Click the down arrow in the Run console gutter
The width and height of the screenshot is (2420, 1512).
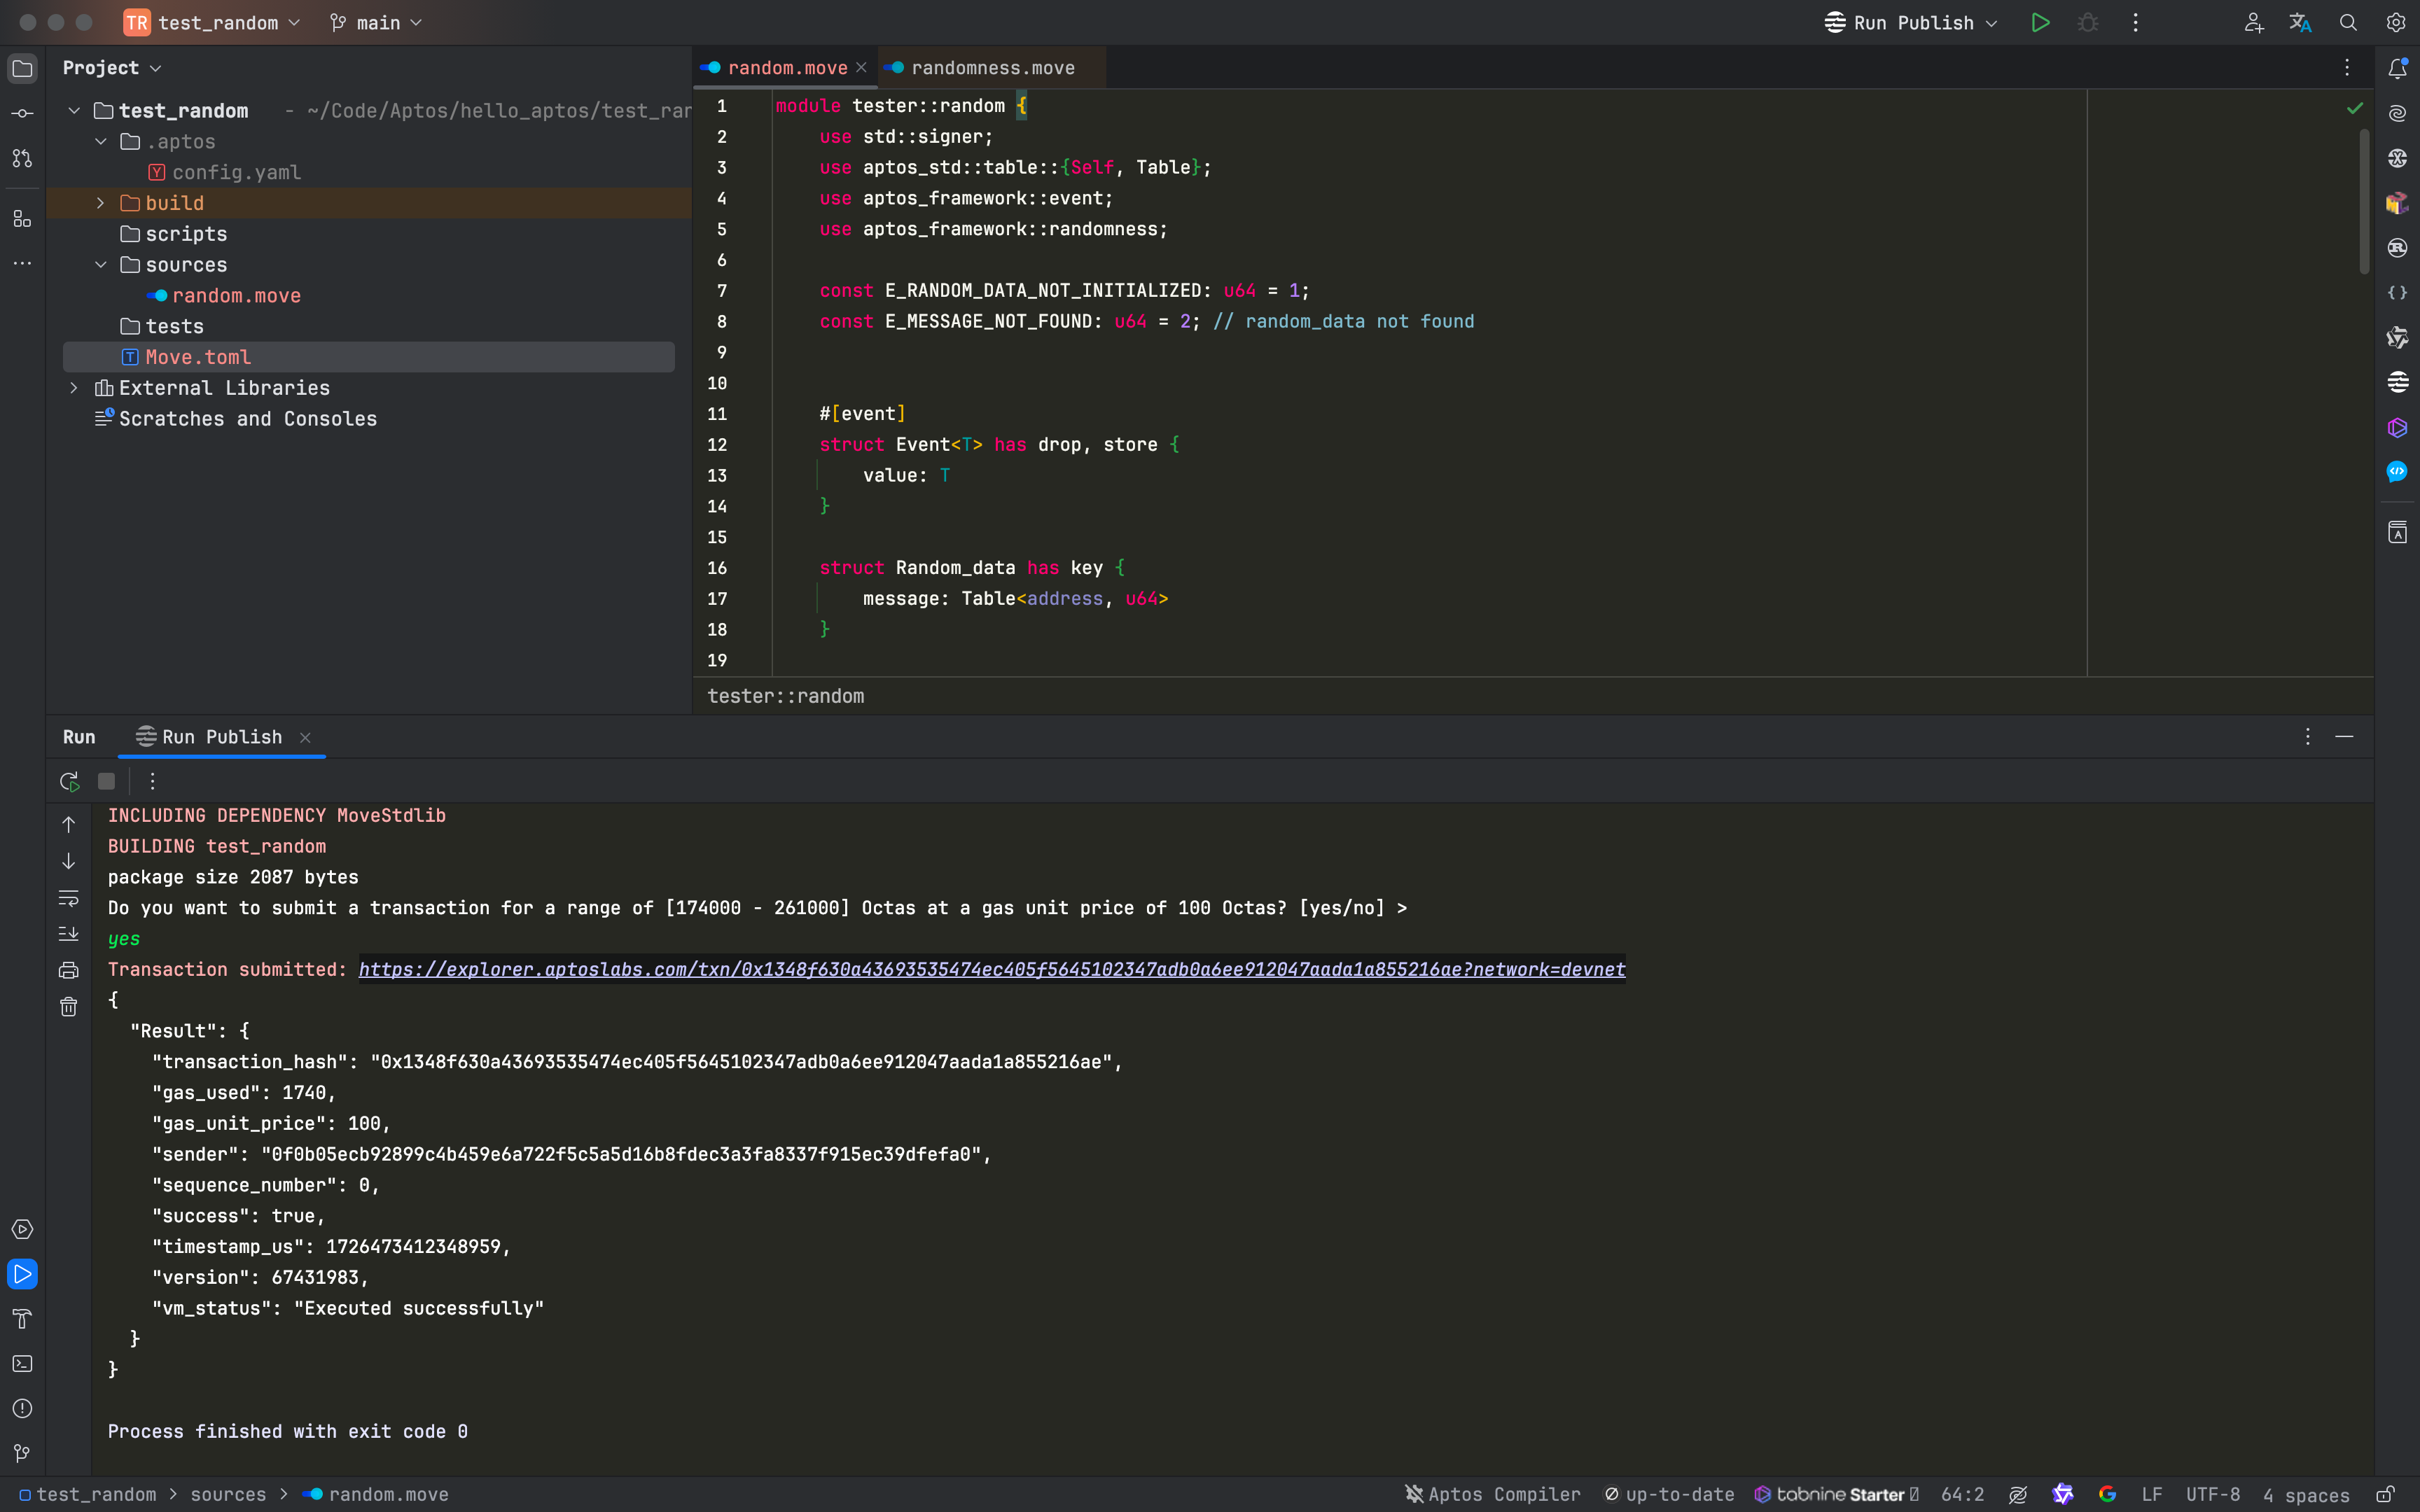[x=68, y=861]
